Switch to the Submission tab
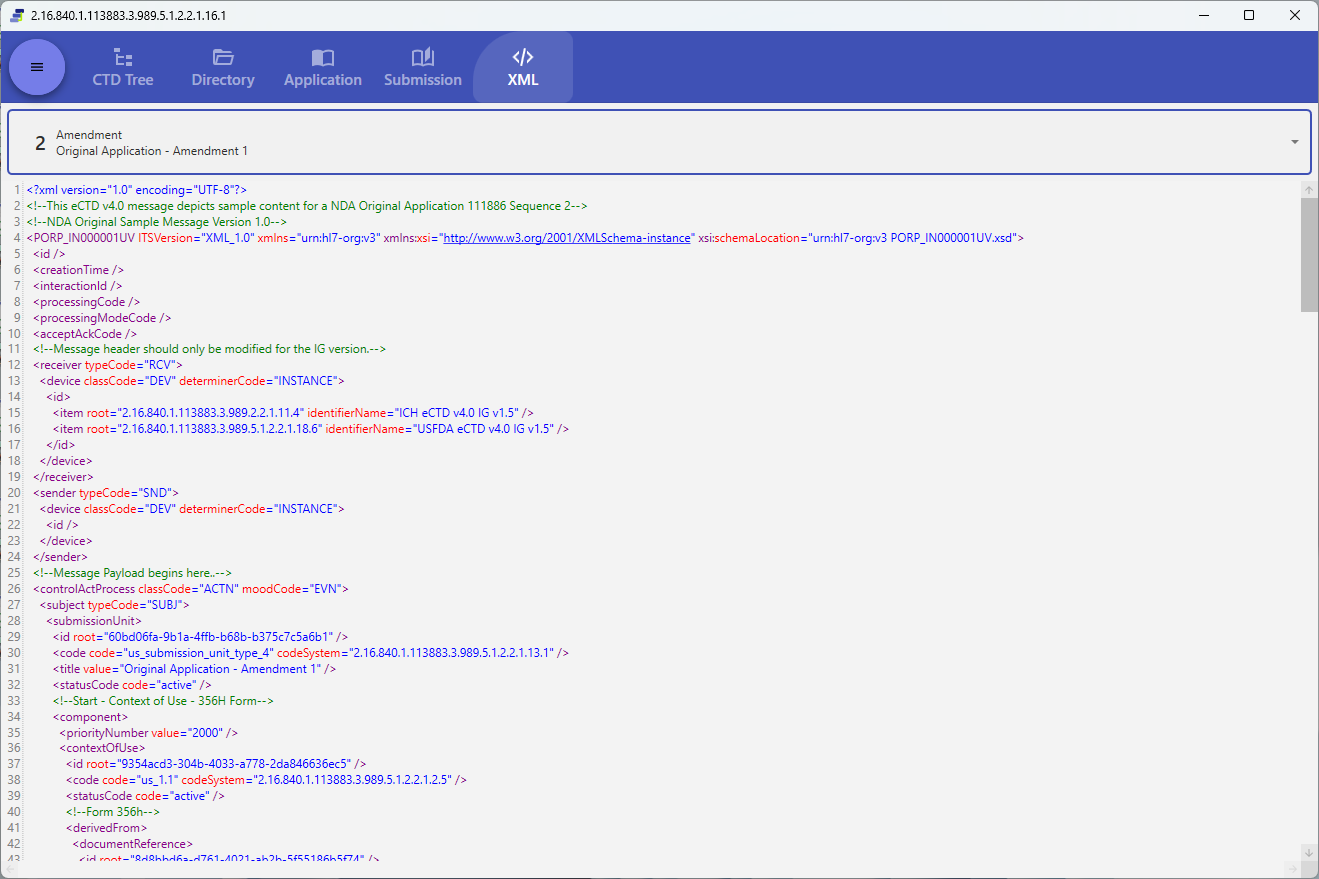The width and height of the screenshot is (1319, 879). point(423,67)
